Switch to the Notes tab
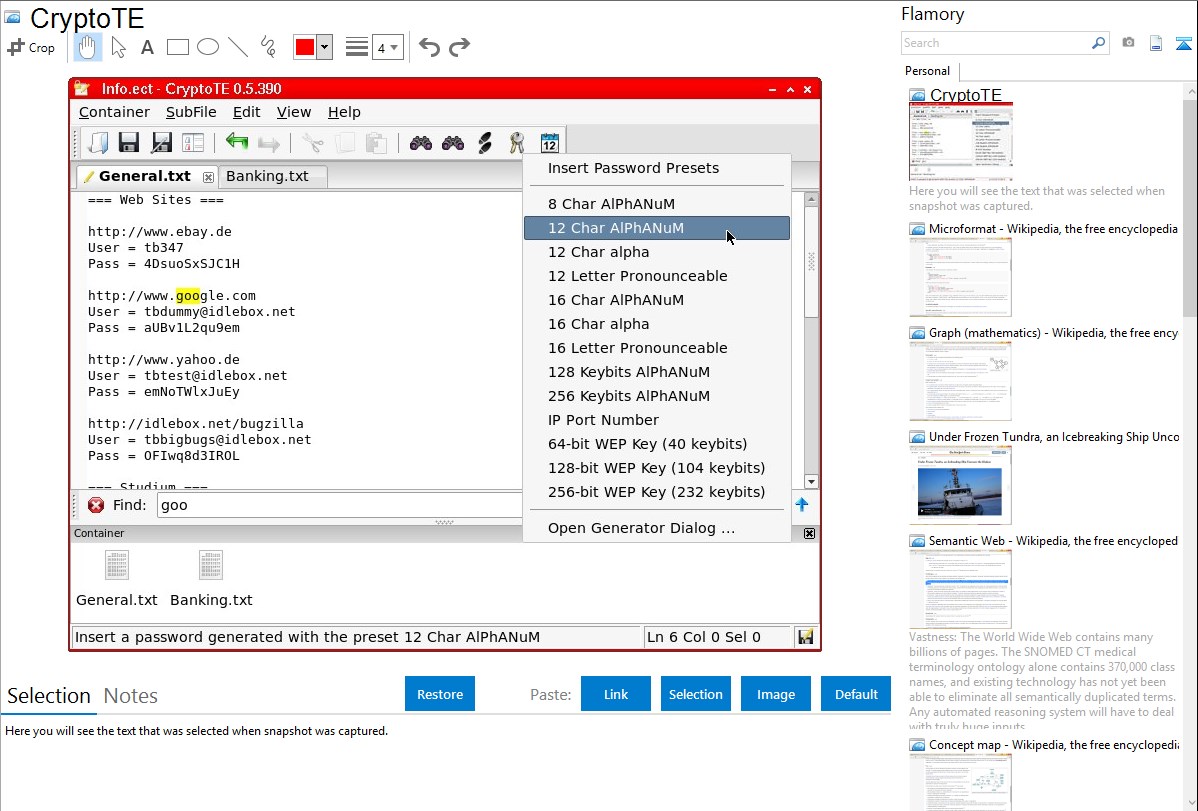This screenshot has height=811, width=1198. [131, 696]
